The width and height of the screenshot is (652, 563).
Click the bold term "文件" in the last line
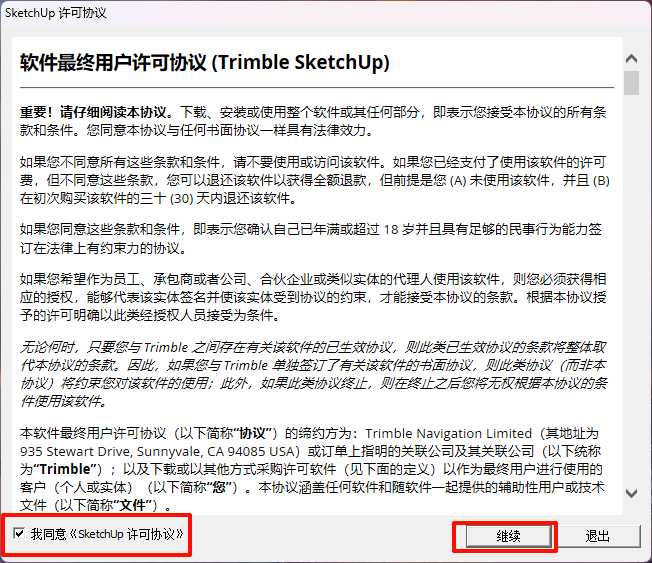click(x=132, y=505)
